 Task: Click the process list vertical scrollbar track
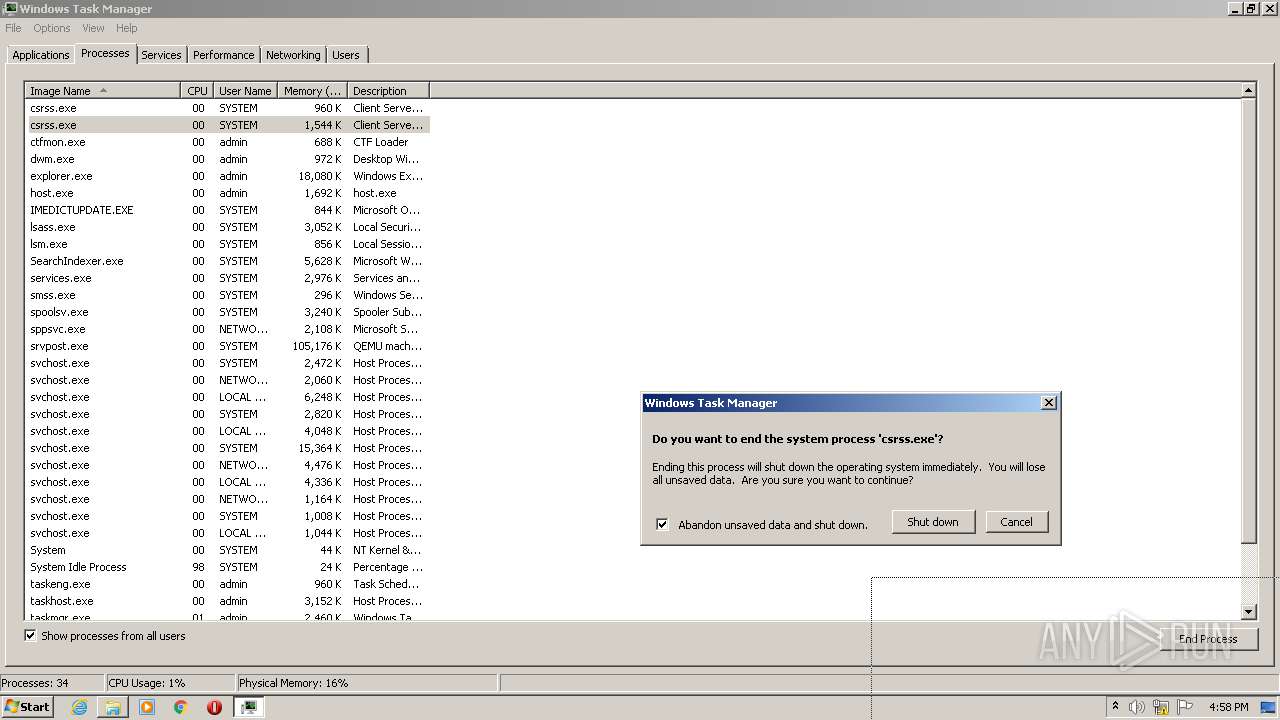pyautogui.click(x=1248, y=572)
